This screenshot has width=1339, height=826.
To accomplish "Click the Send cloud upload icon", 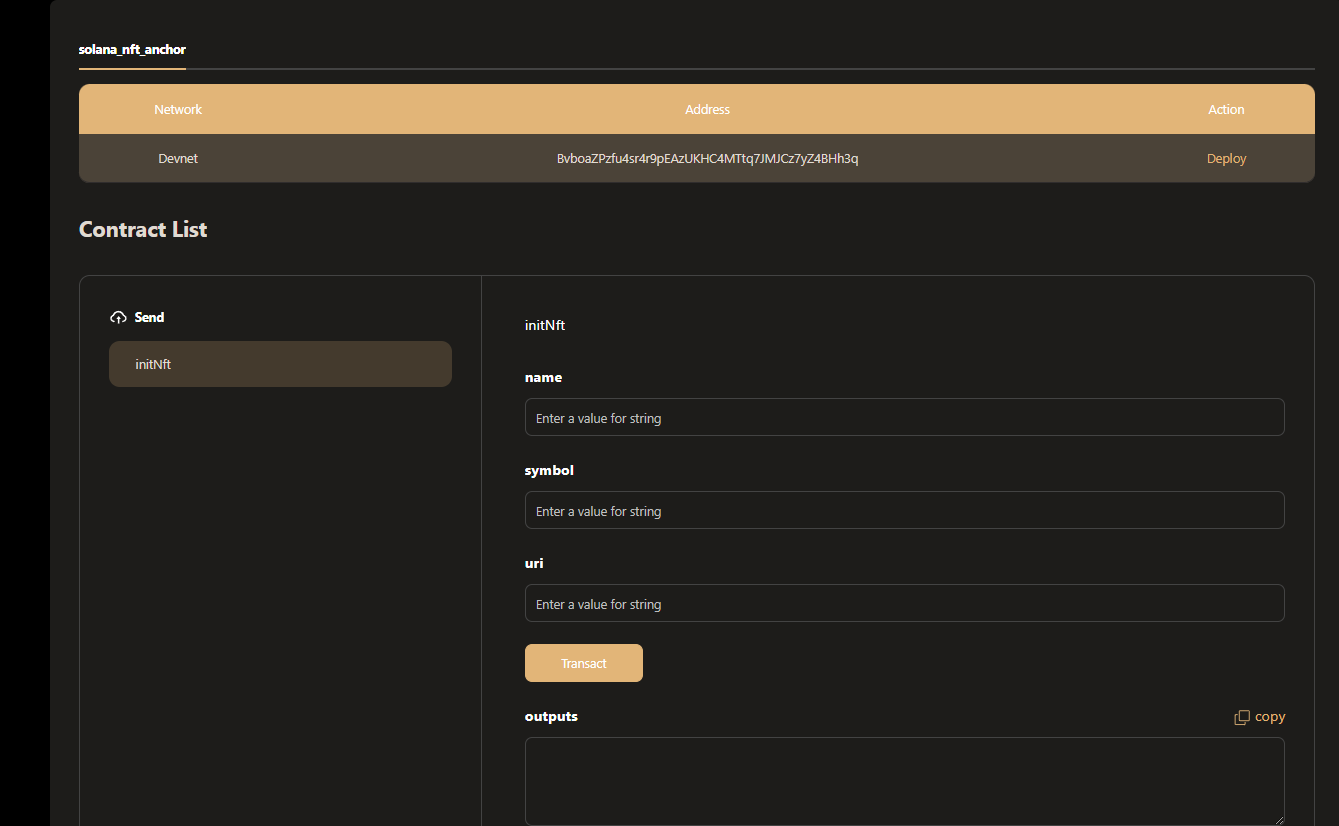I will pyautogui.click(x=118, y=317).
